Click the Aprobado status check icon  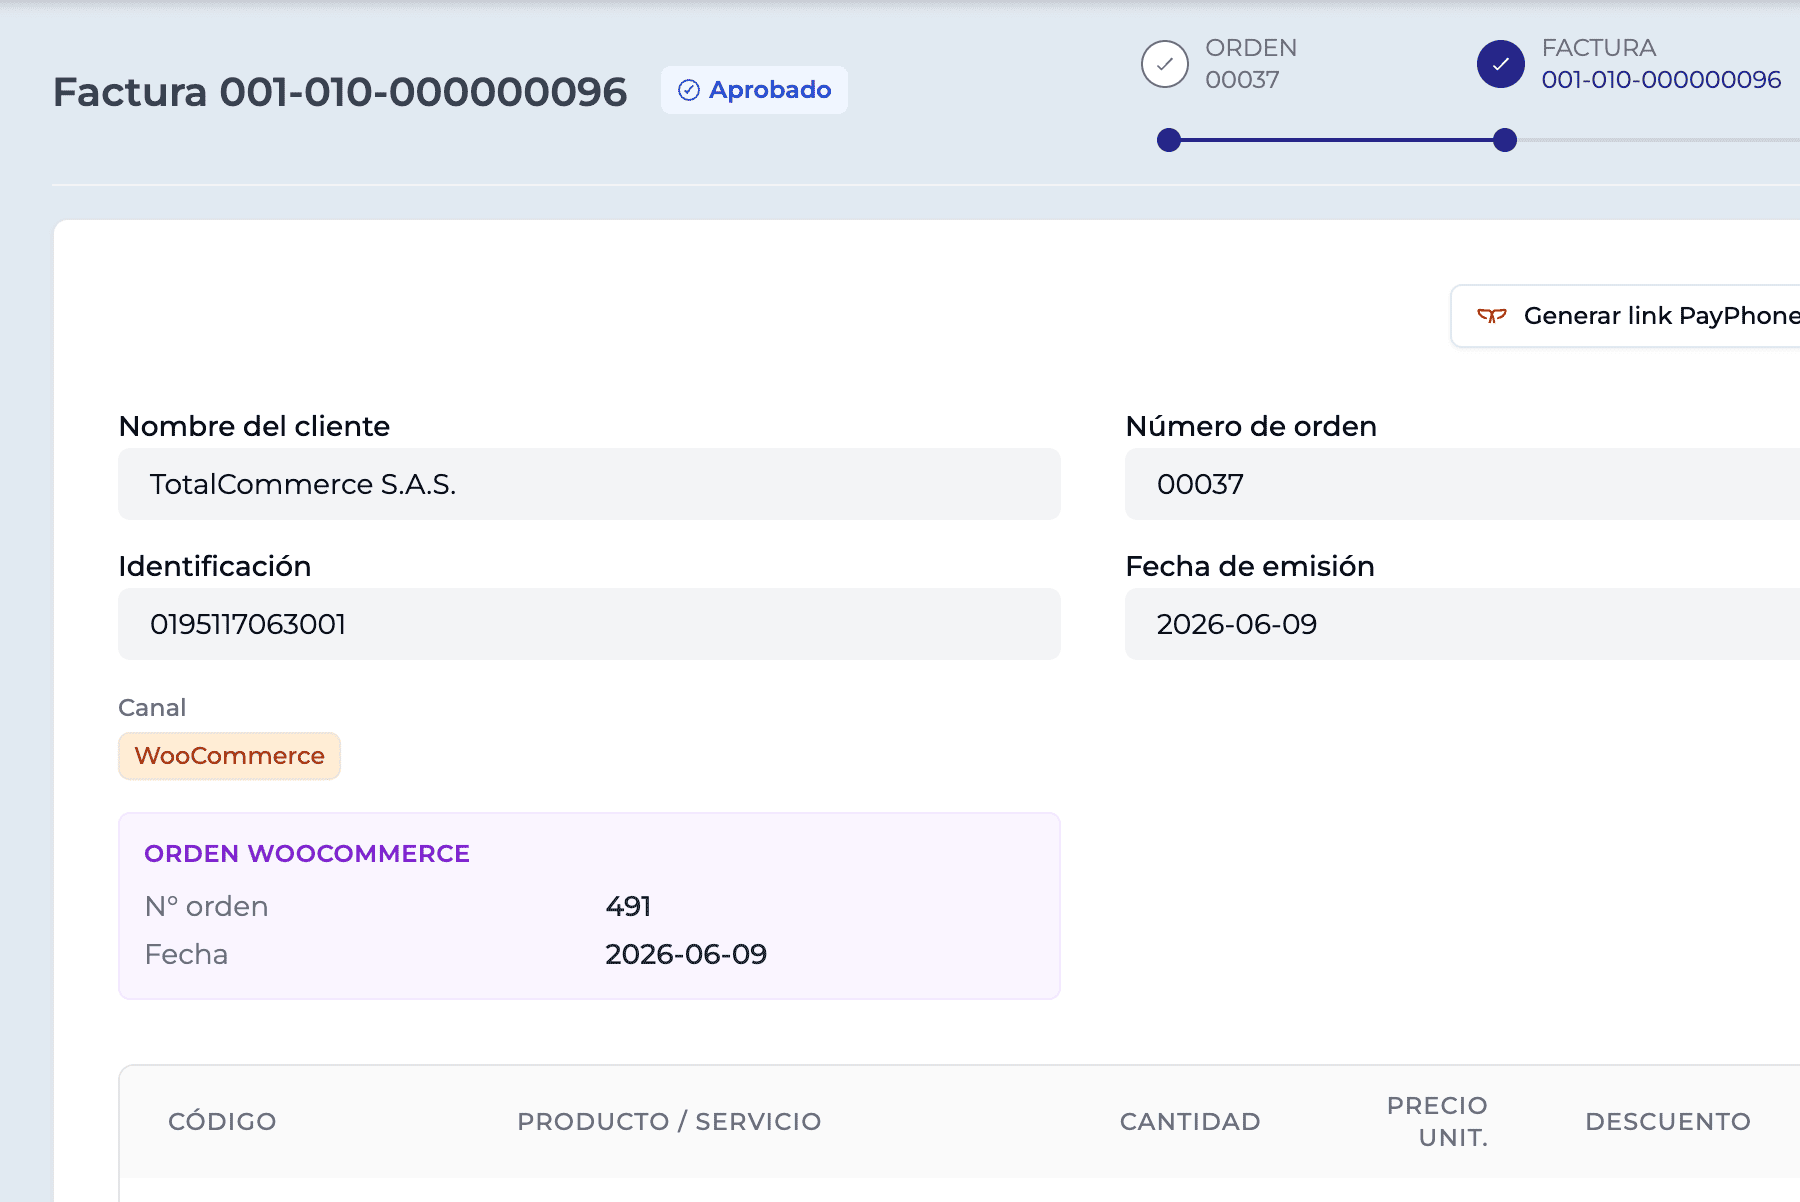[x=689, y=90]
